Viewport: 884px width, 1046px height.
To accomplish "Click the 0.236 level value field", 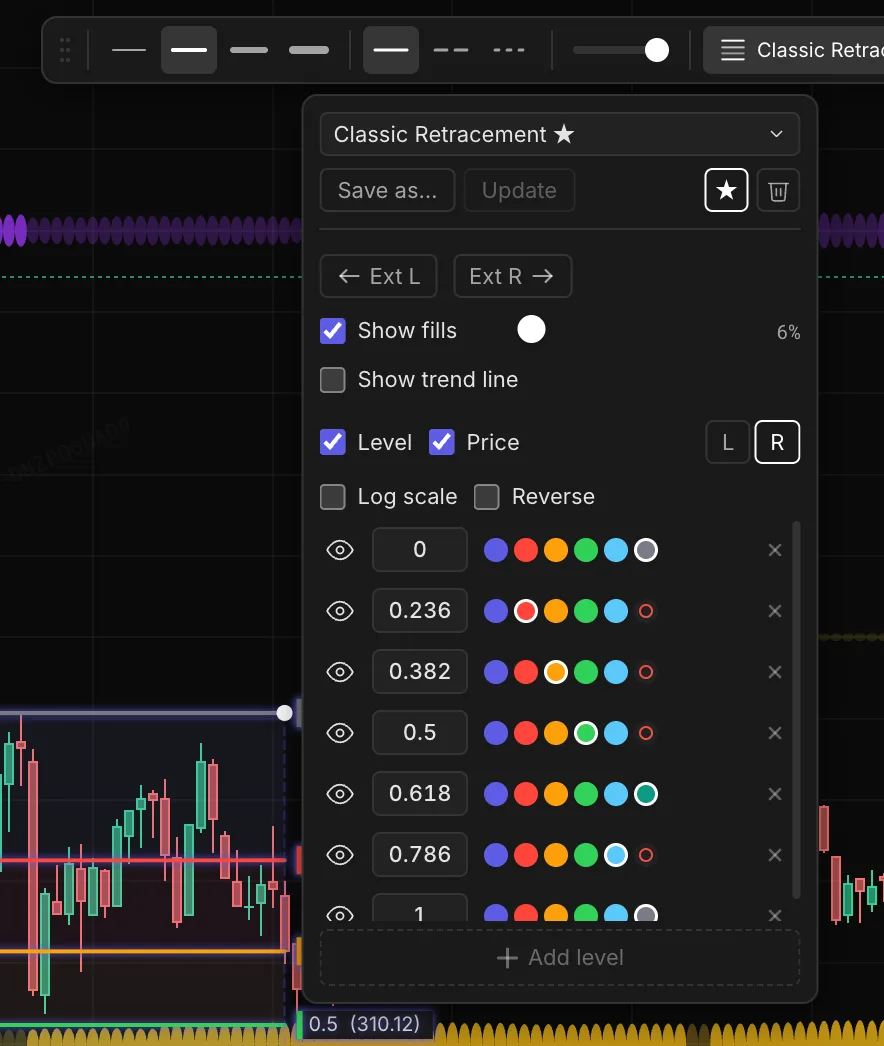I will pos(420,610).
